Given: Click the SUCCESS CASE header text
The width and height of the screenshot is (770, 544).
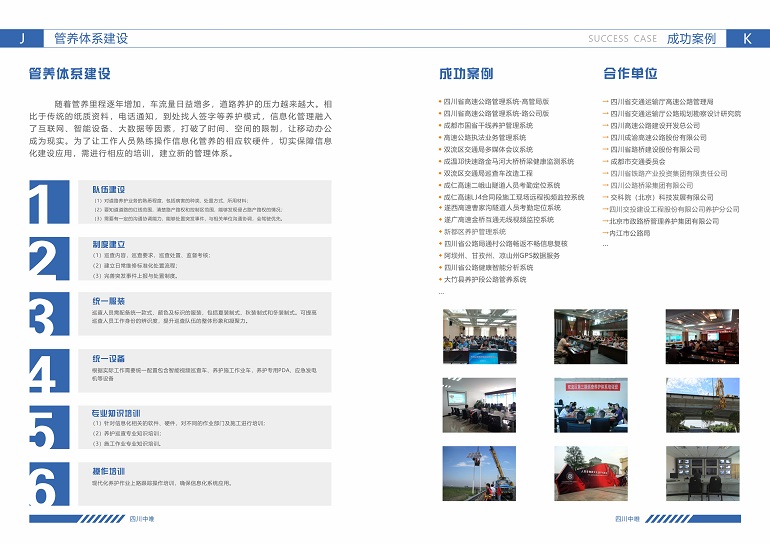Looking at the screenshot, I should [x=622, y=39].
